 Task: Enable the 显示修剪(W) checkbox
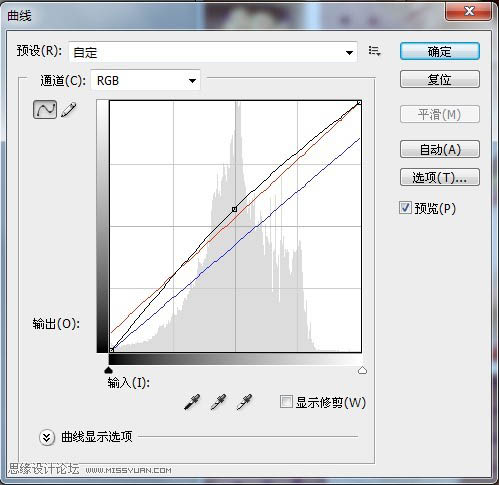pyautogui.click(x=286, y=402)
